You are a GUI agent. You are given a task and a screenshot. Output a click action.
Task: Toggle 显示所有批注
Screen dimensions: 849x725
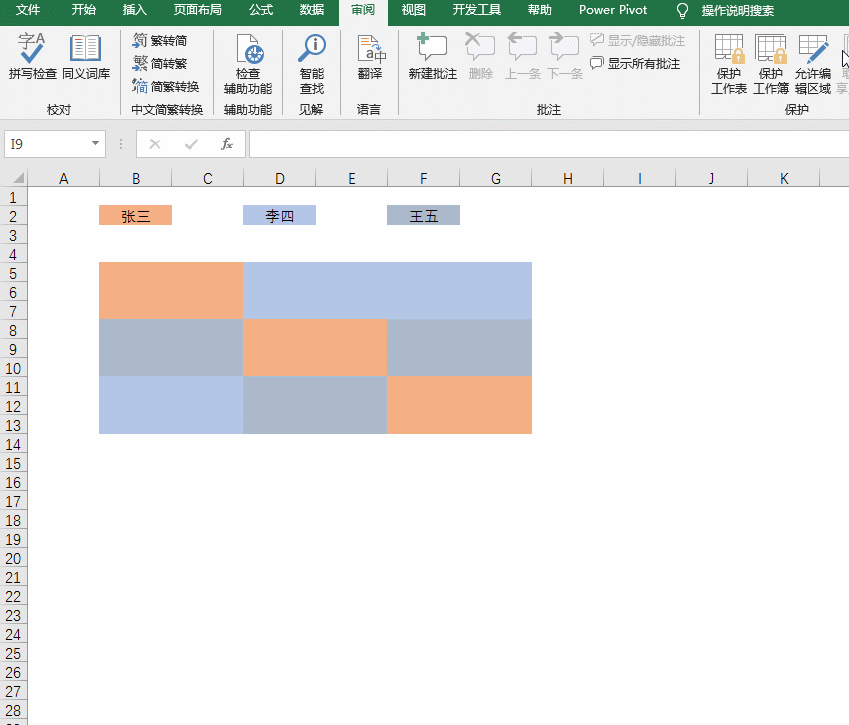click(x=635, y=63)
